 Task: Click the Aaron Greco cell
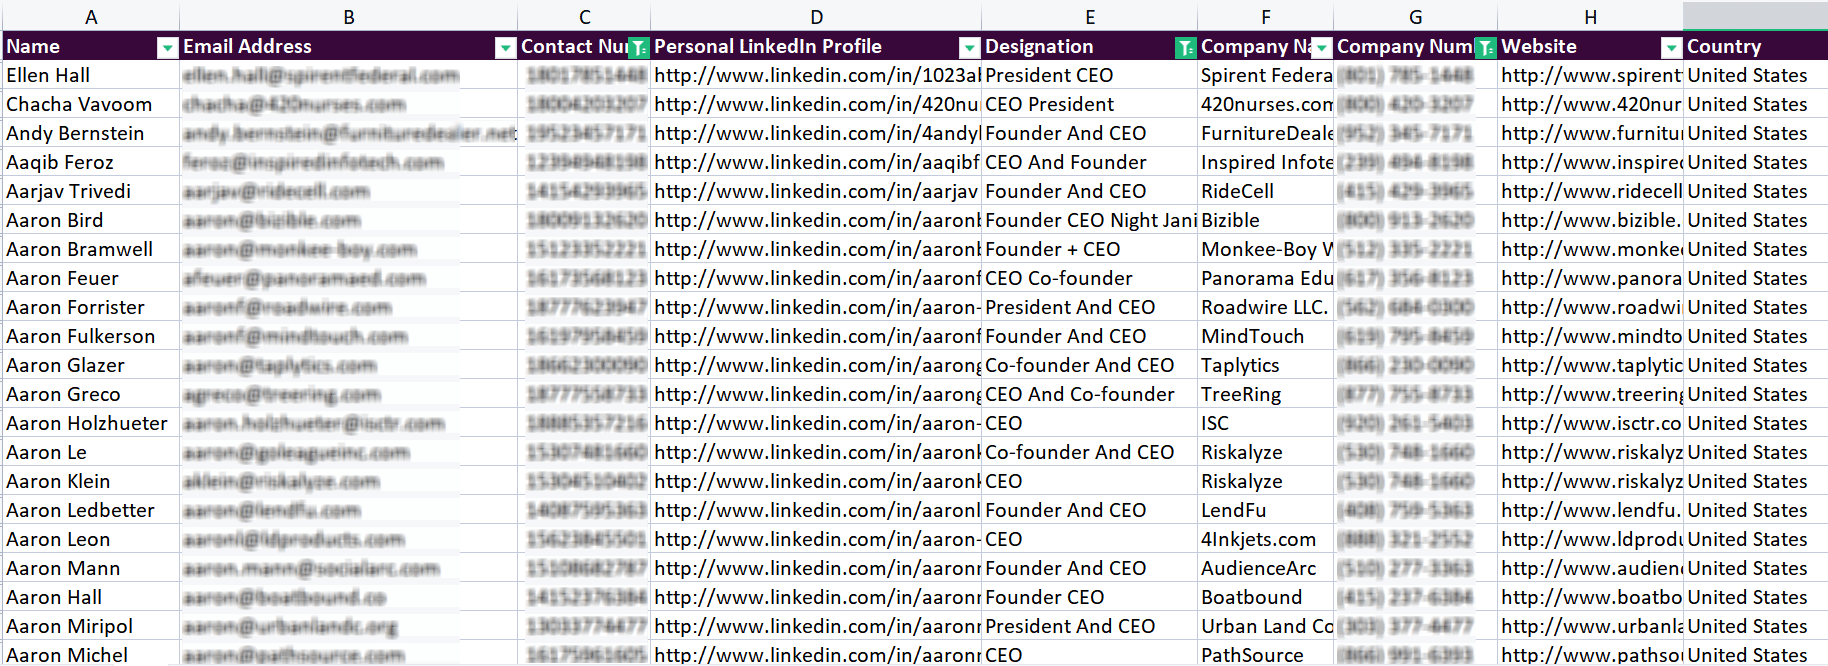click(91, 394)
